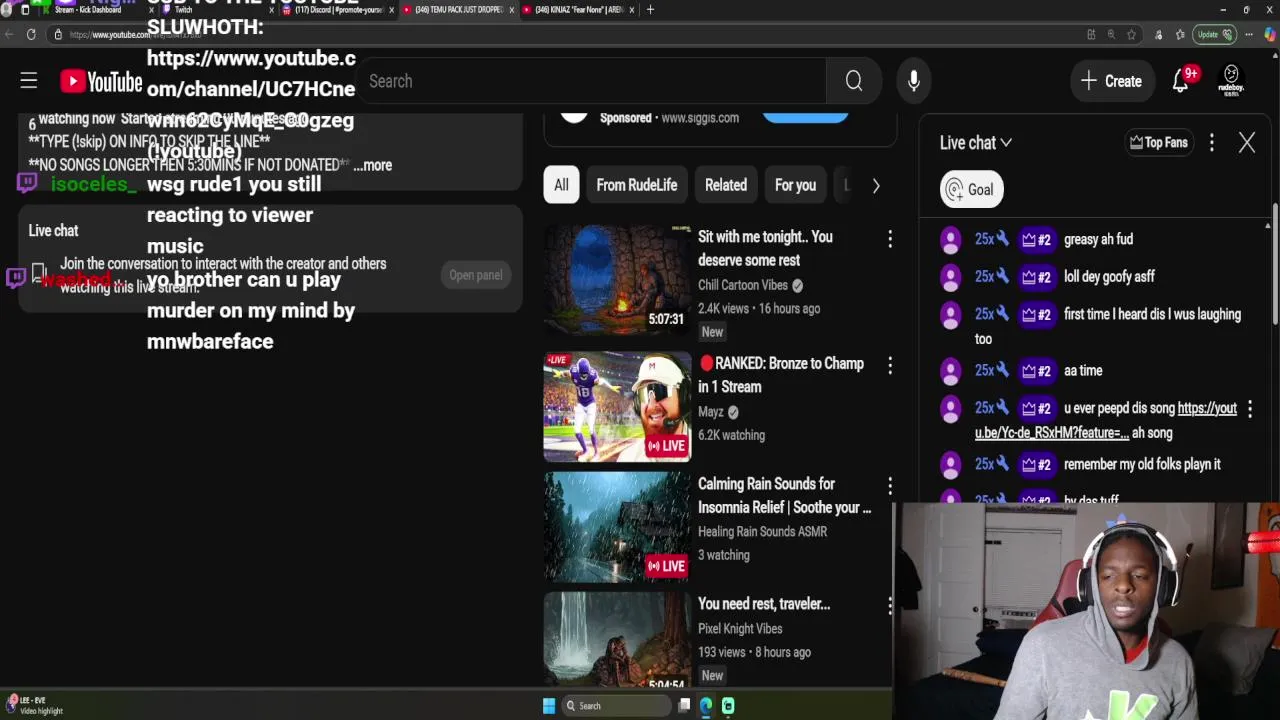The width and height of the screenshot is (1280, 720).
Task: Open the 'Calming Rain Sounds' live thumbnail
Action: tap(617, 527)
